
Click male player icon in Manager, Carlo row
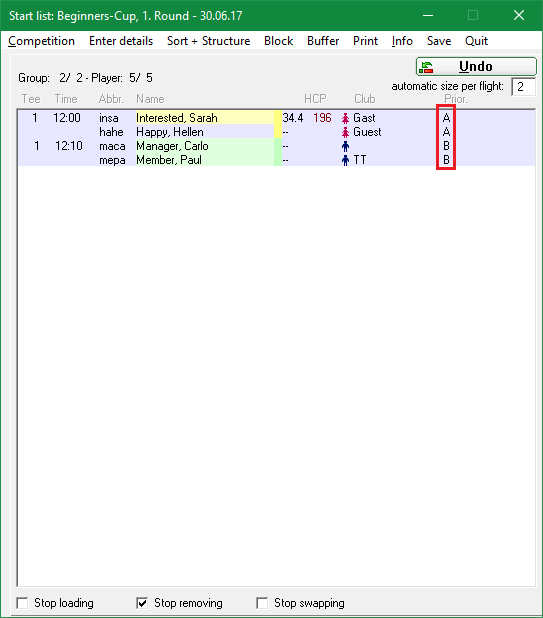(x=346, y=146)
